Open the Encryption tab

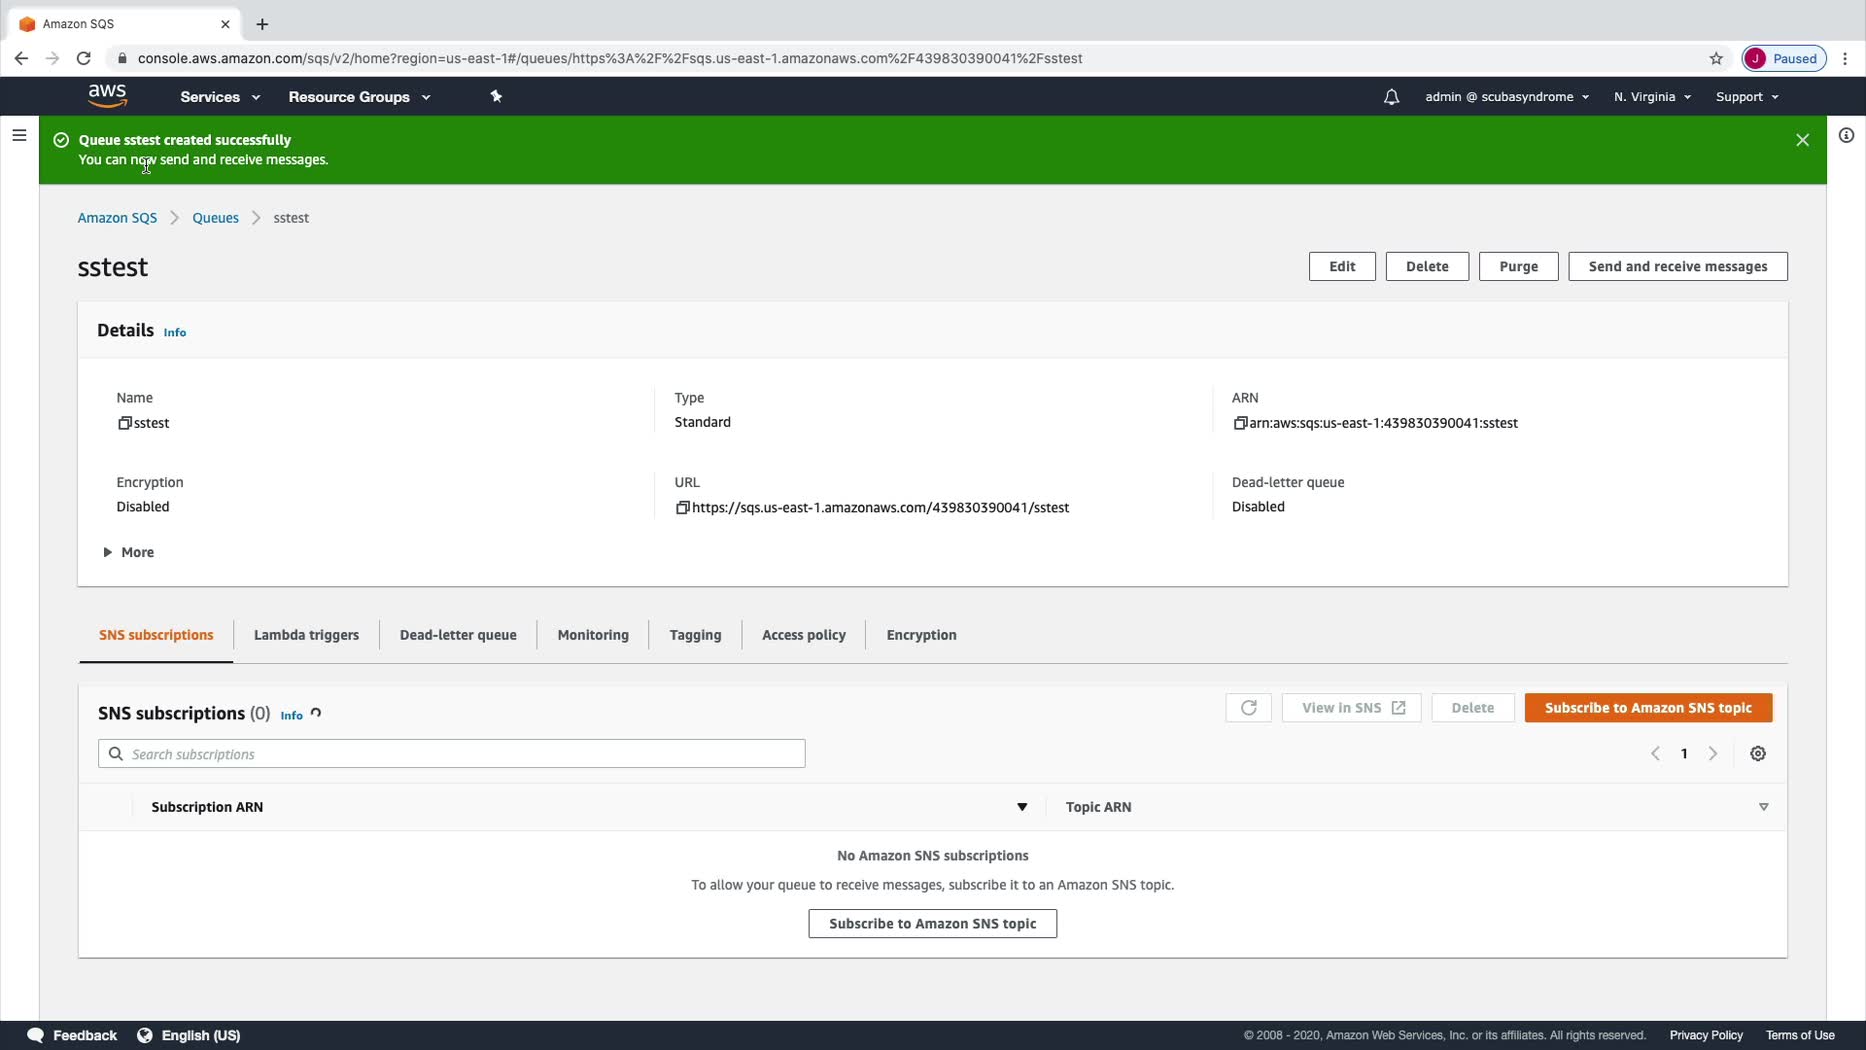(921, 635)
